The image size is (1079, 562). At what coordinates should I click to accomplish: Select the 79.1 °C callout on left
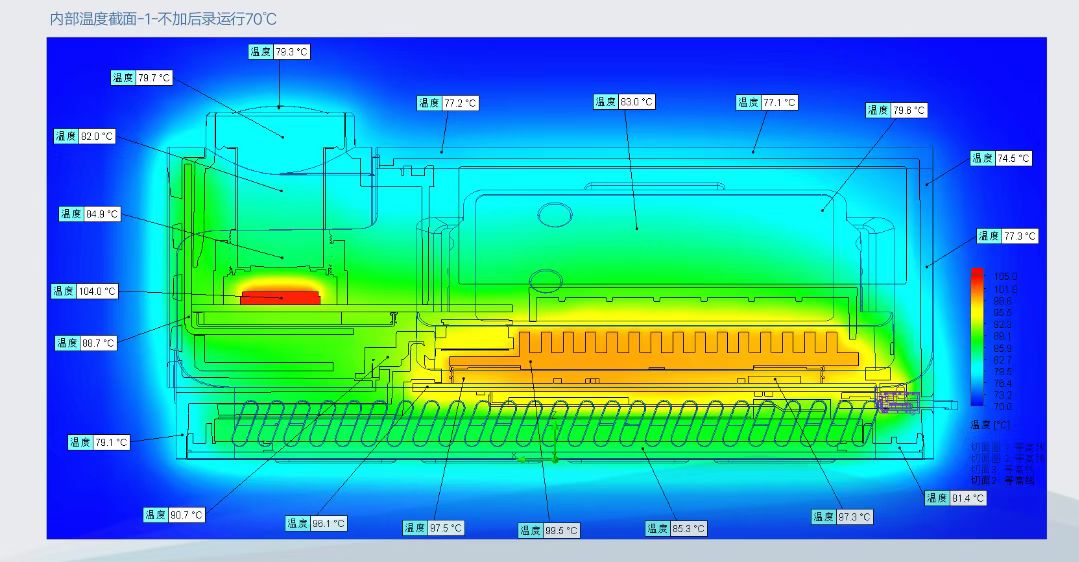click(x=99, y=442)
